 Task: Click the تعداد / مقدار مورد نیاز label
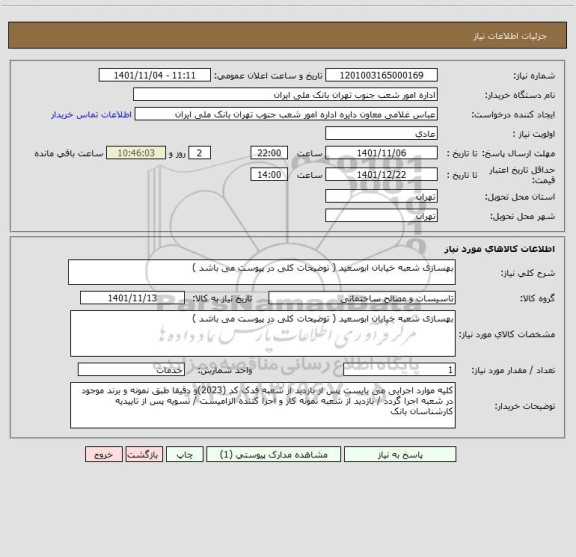[513, 370]
